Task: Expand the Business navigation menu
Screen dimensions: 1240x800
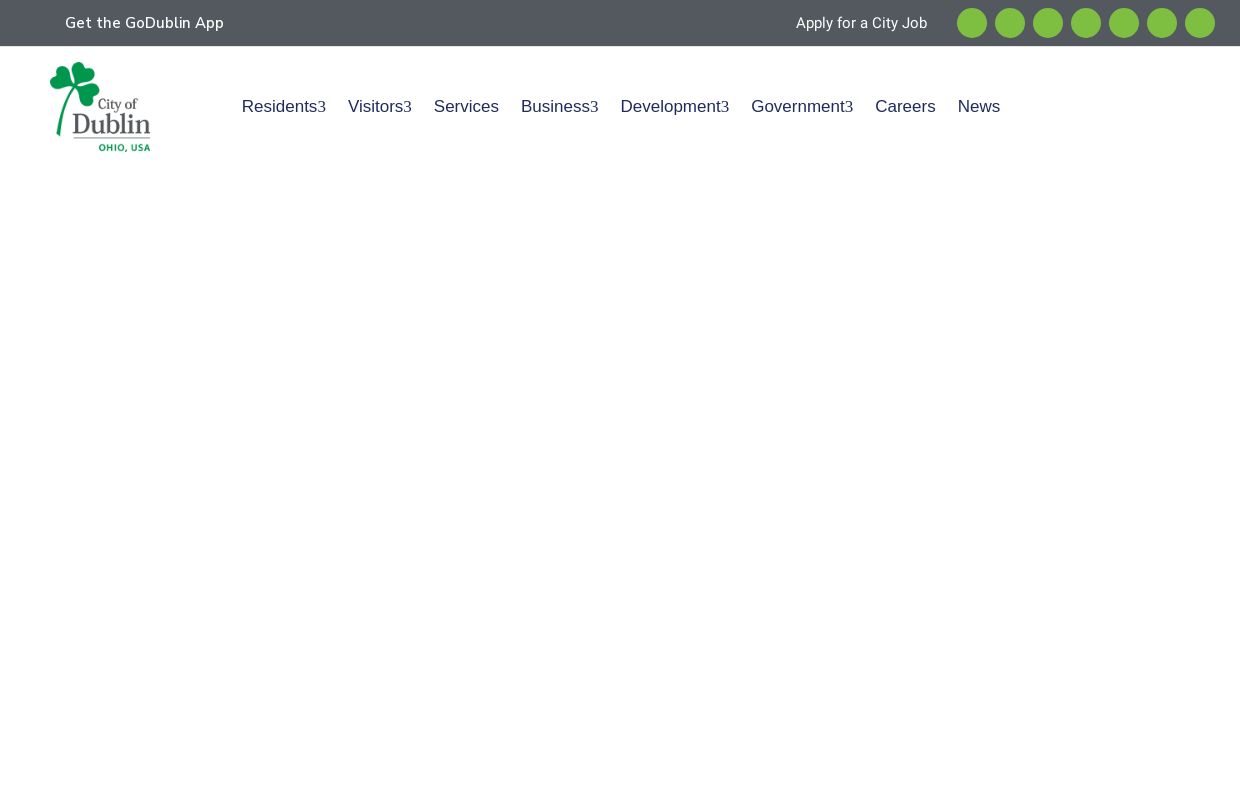Action: (x=559, y=107)
